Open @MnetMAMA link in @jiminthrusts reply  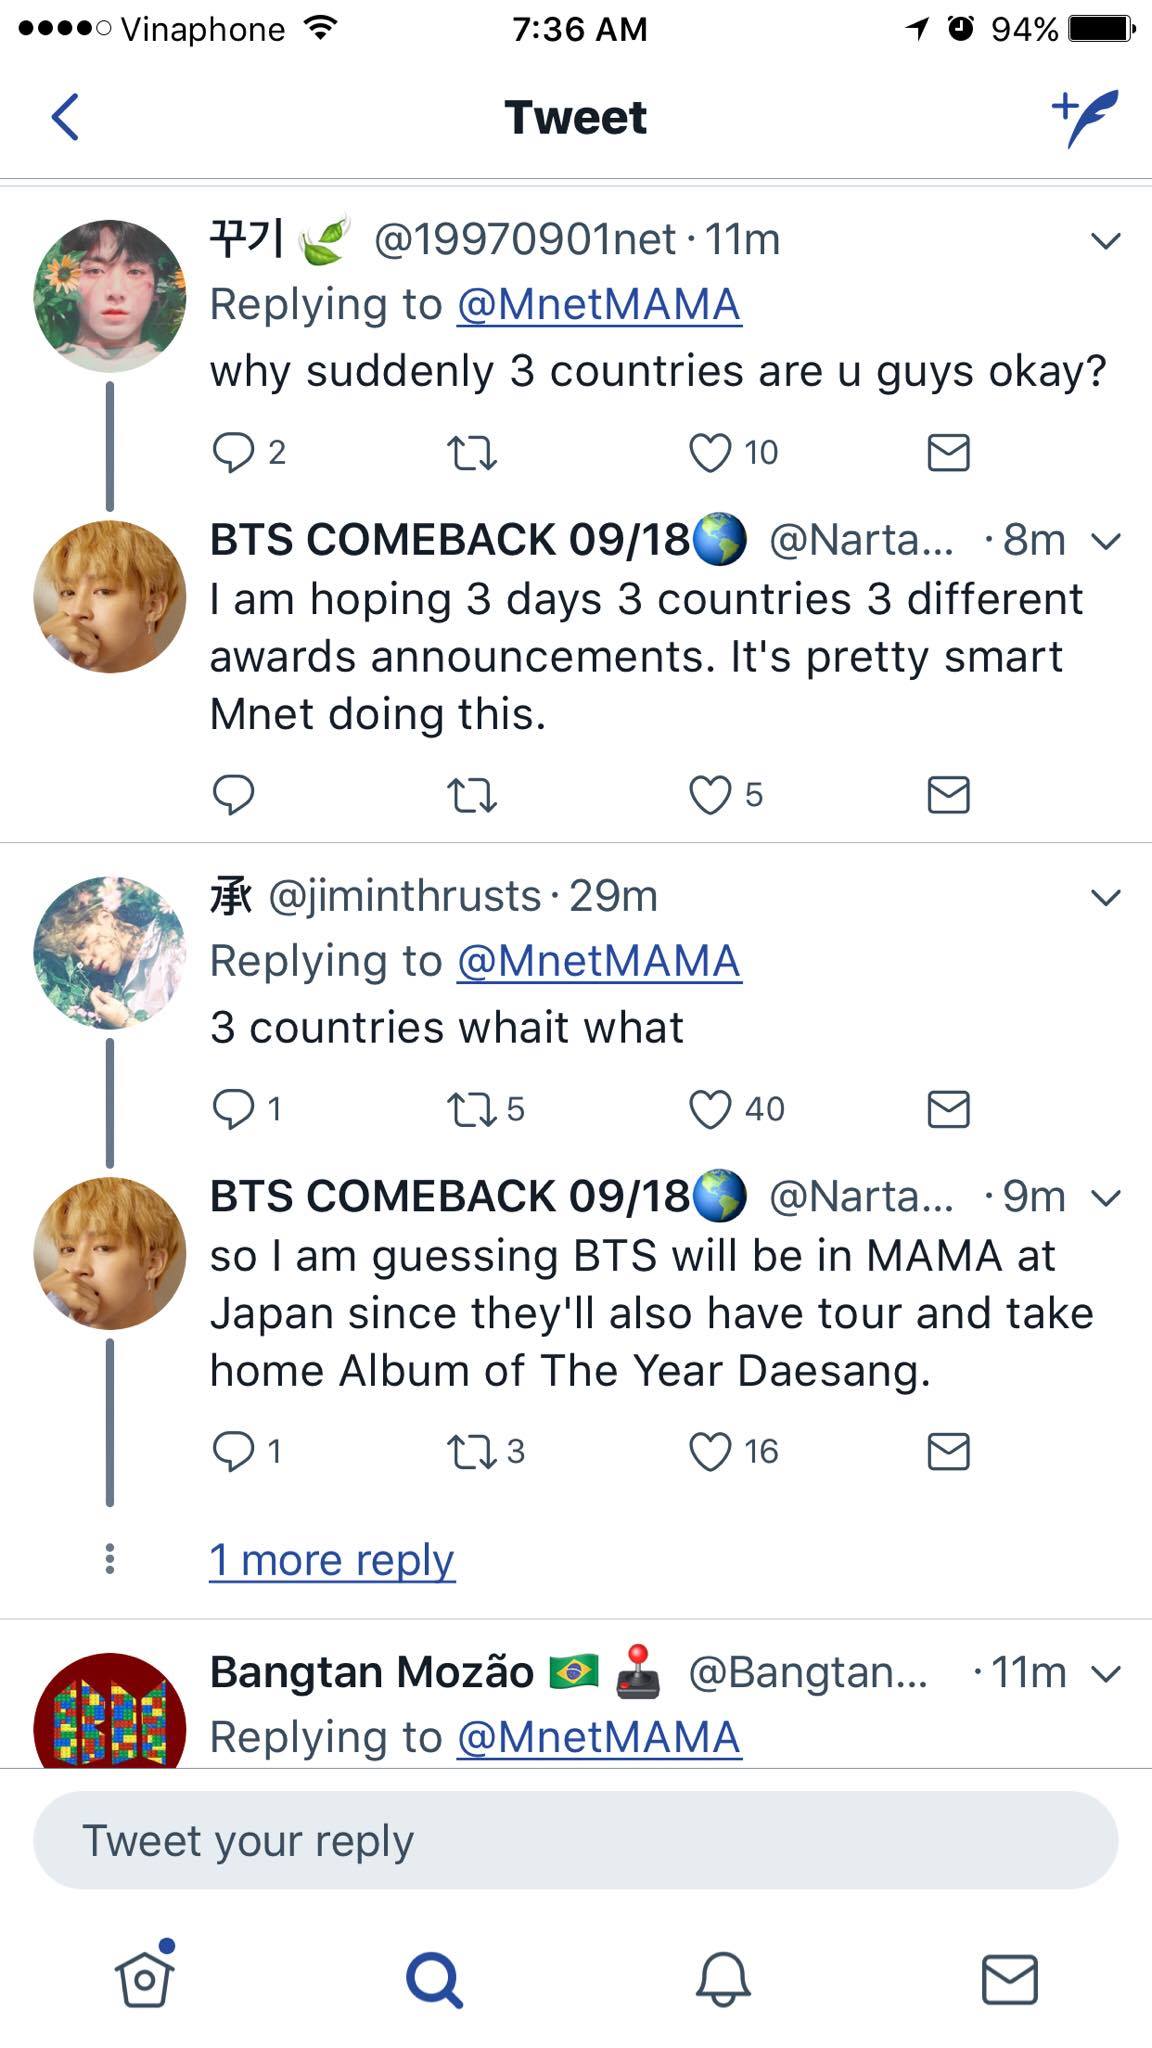click(599, 962)
